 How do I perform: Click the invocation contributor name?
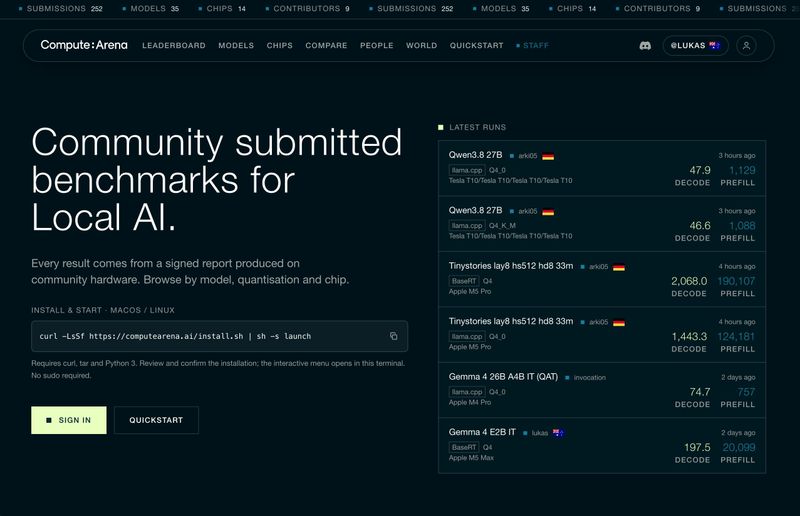click(589, 378)
